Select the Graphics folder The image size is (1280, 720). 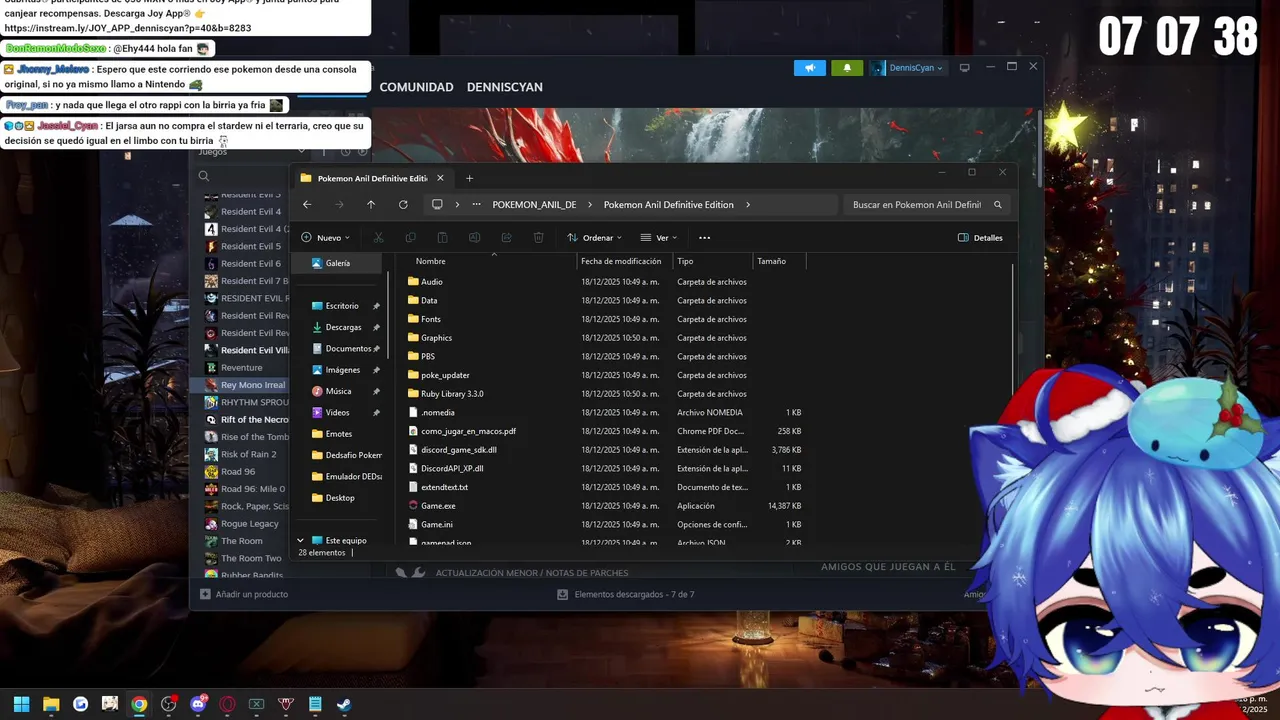click(436, 338)
